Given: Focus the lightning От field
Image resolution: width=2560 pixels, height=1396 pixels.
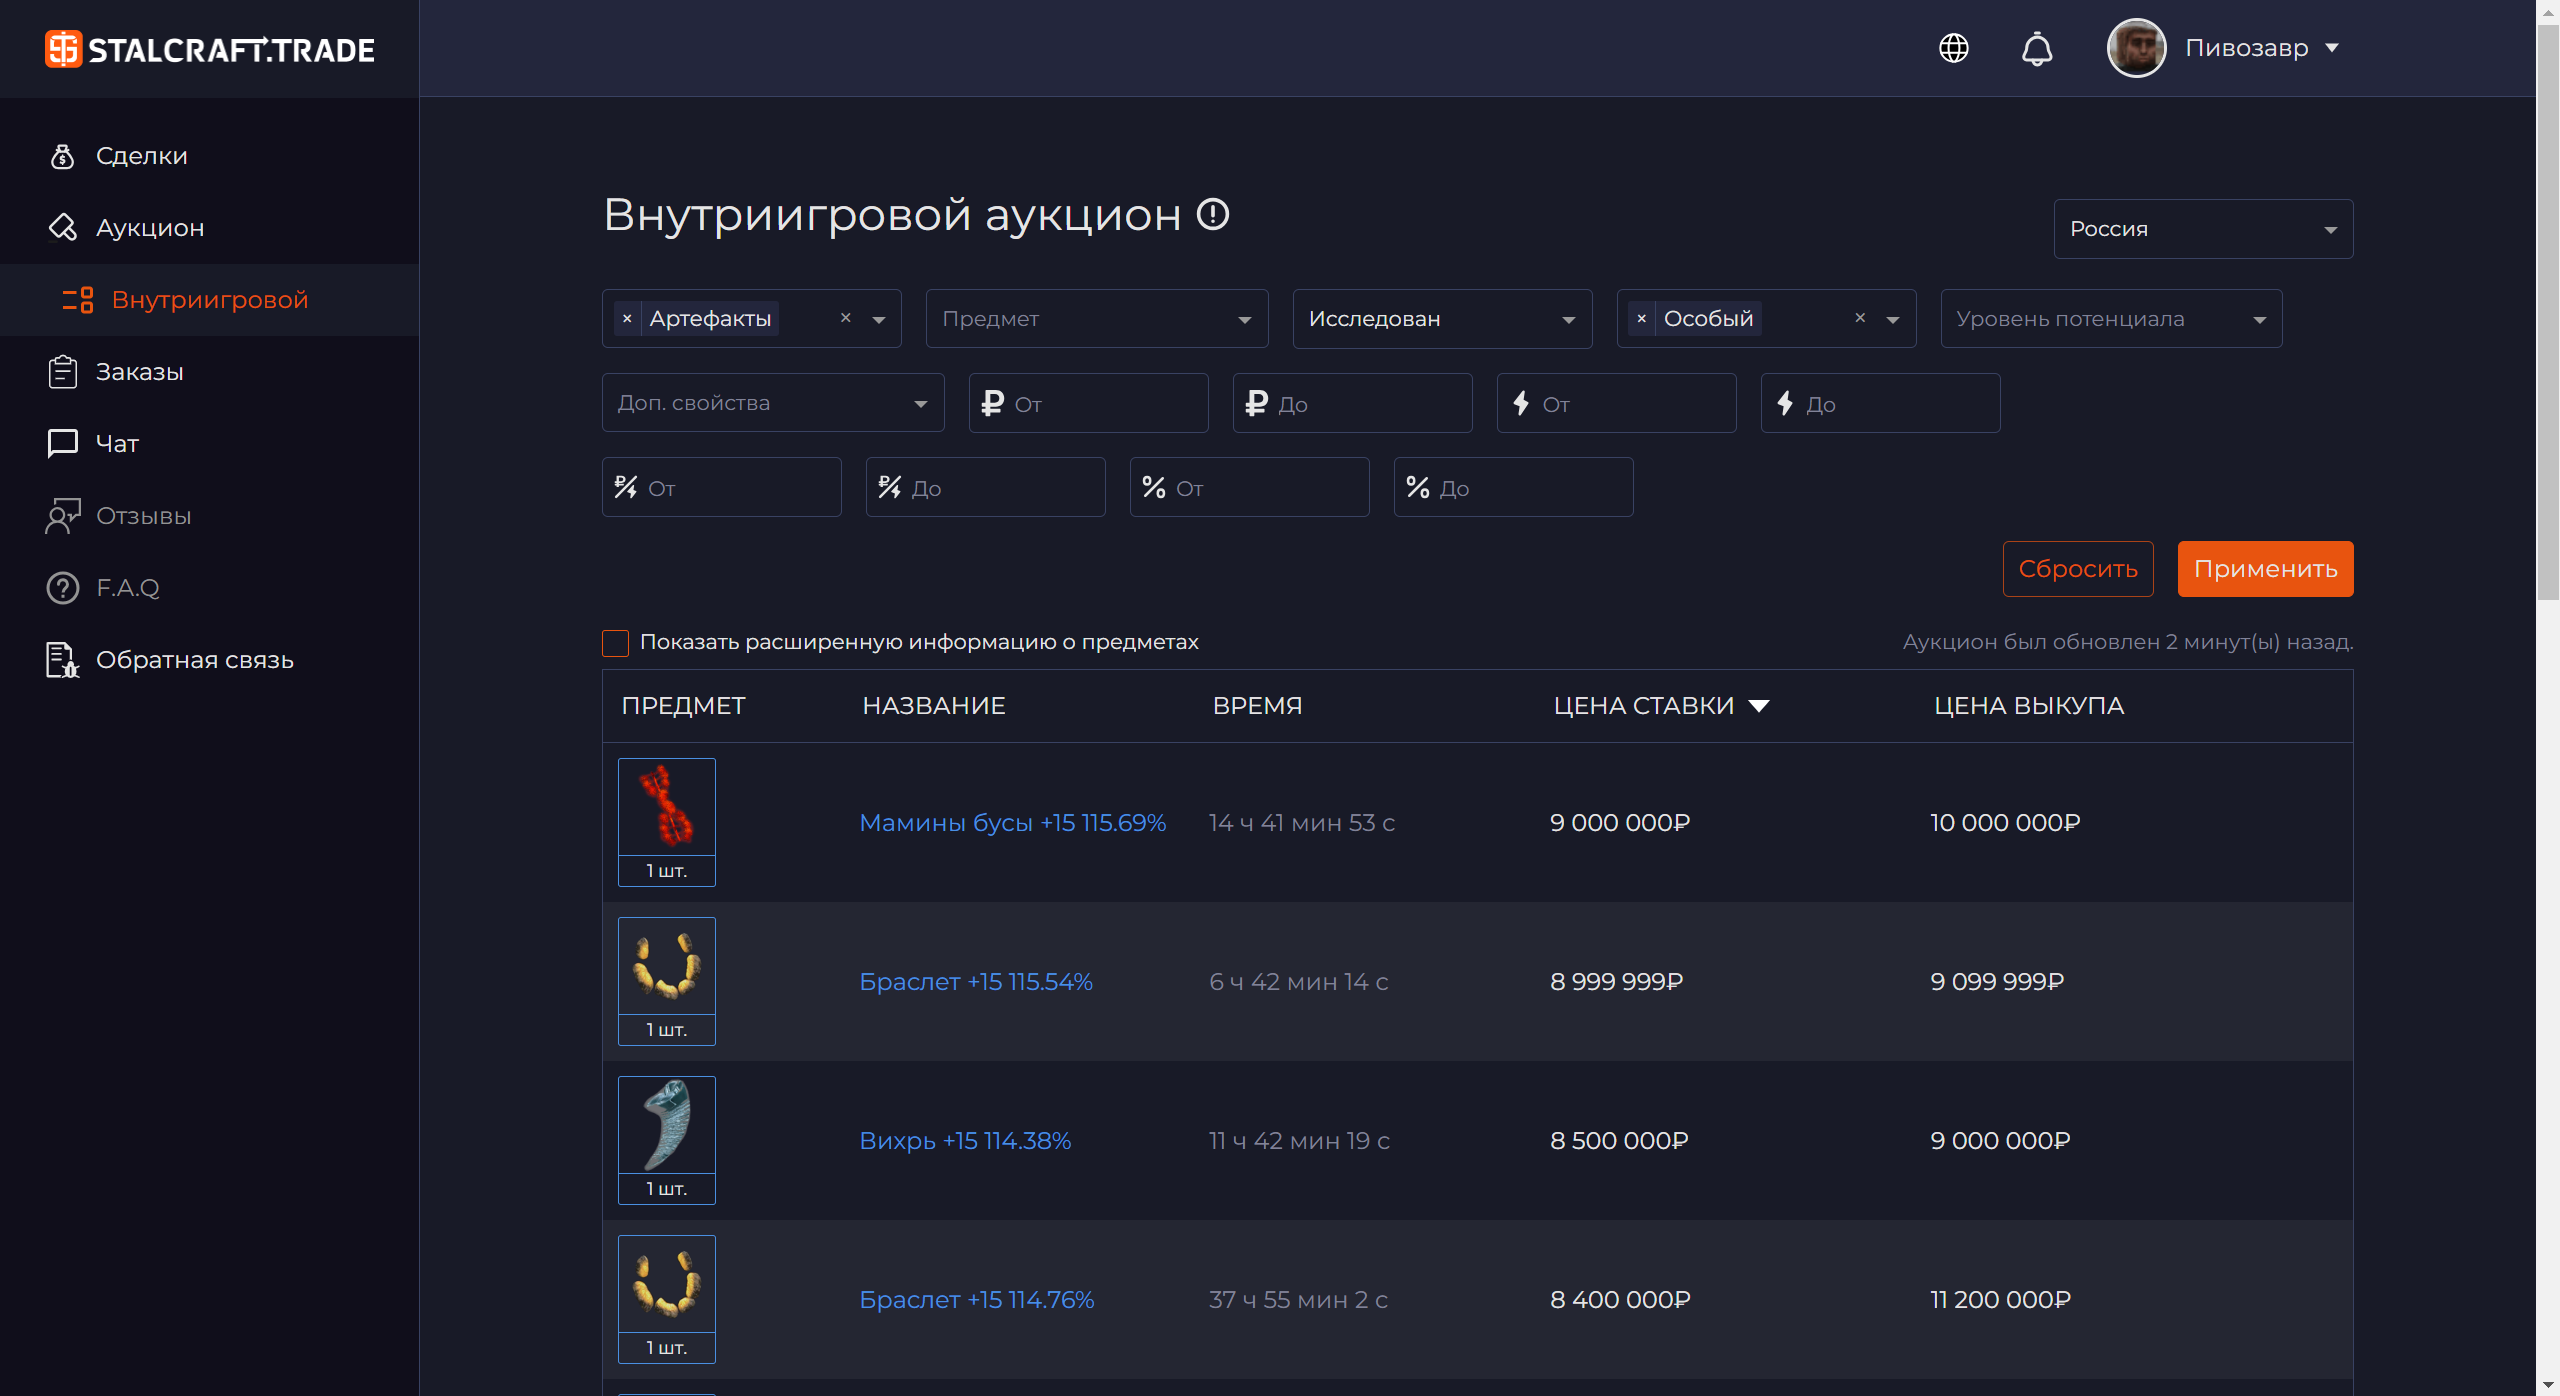Looking at the screenshot, I should (1616, 403).
